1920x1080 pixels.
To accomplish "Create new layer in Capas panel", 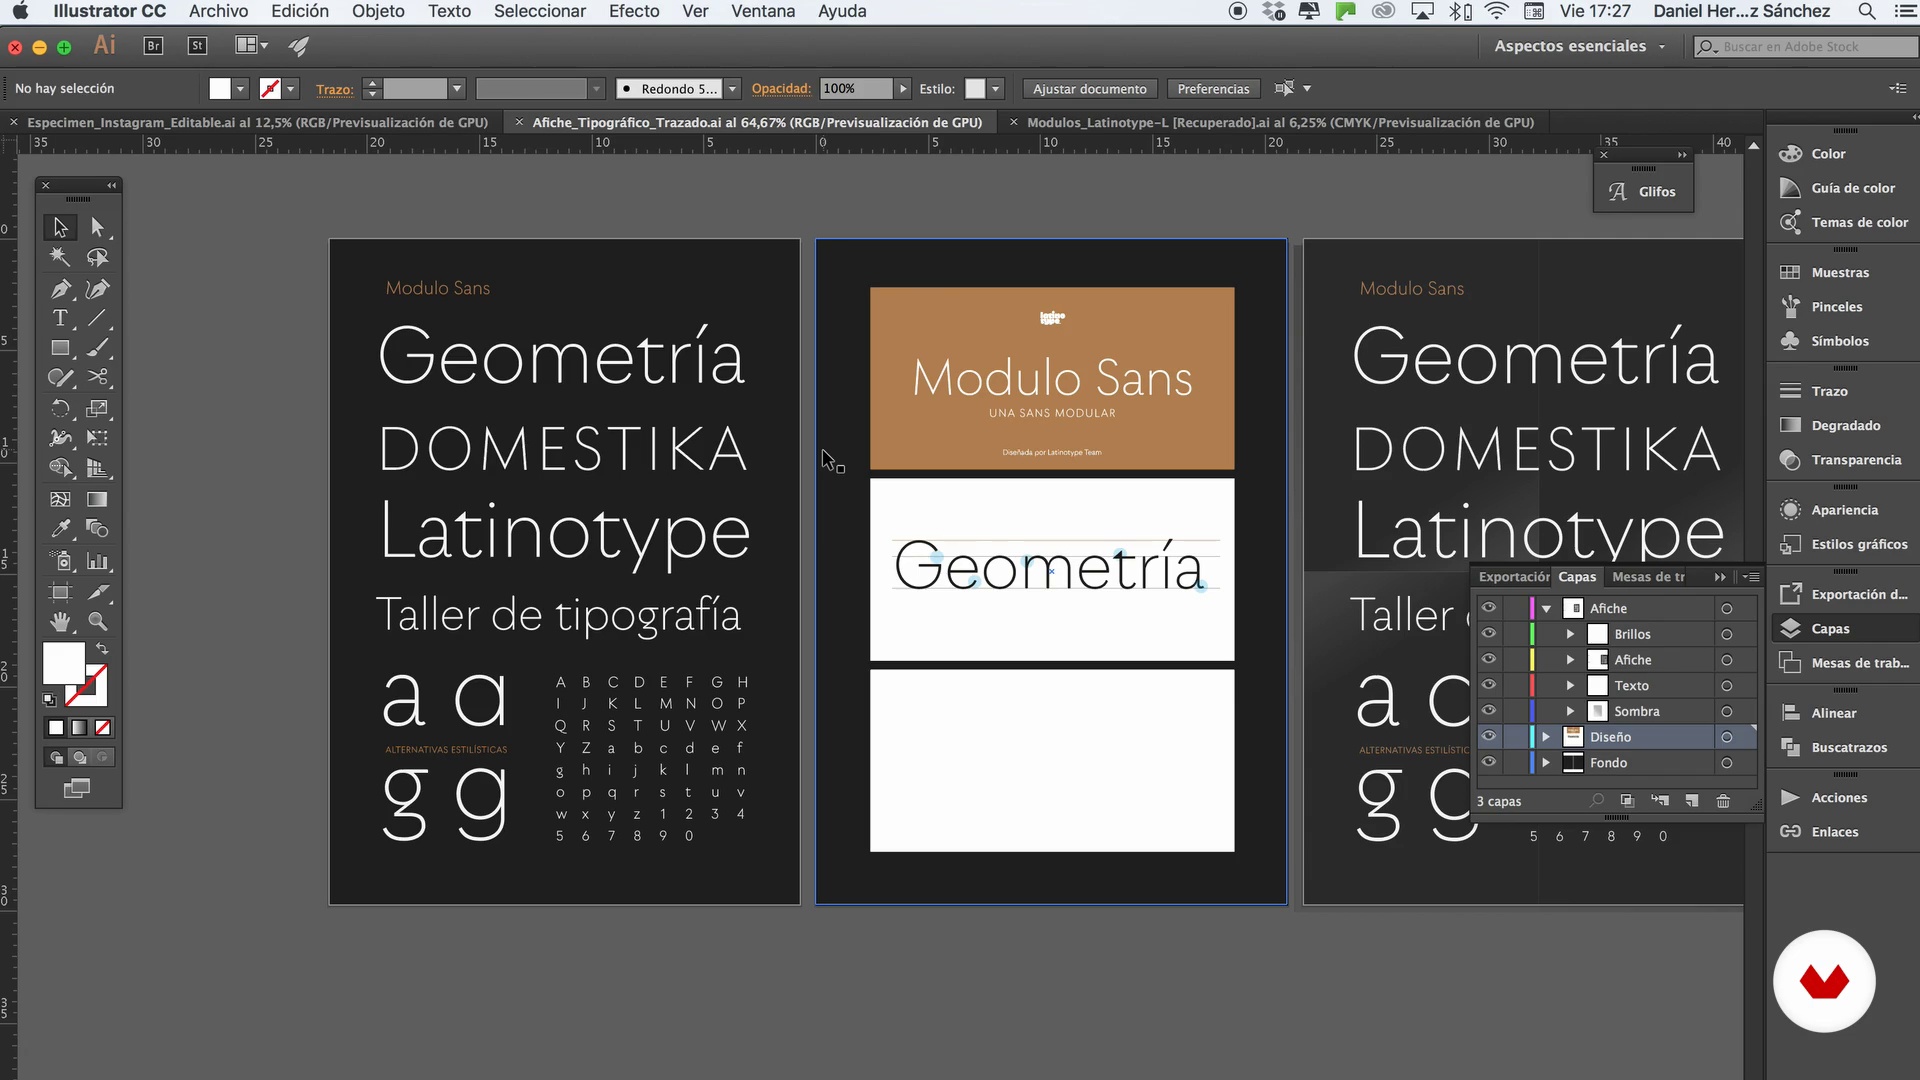I will click(x=1691, y=801).
